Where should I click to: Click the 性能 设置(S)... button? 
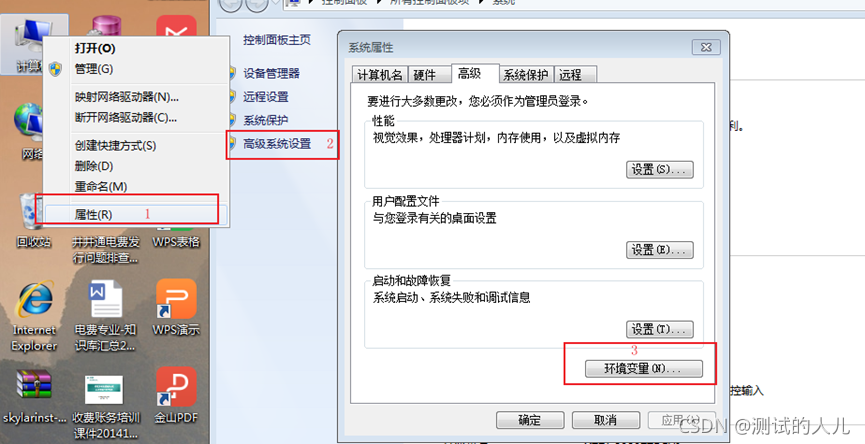659,169
